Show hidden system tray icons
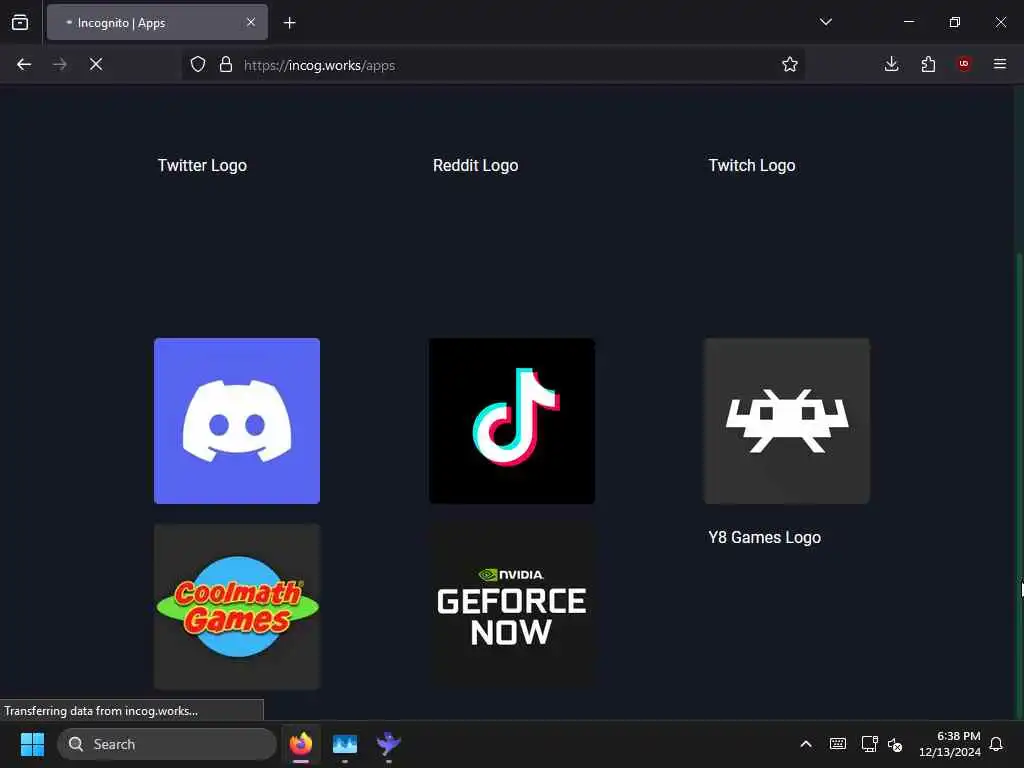 point(806,744)
